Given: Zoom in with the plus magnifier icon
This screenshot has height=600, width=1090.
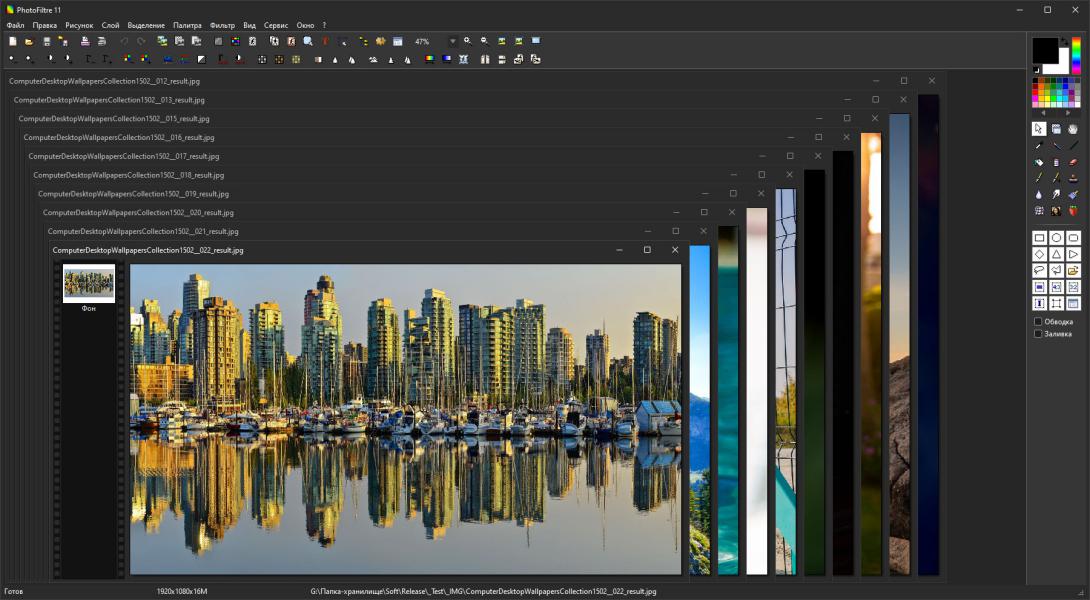Looking at the screenshot, I should click(467, 41).
